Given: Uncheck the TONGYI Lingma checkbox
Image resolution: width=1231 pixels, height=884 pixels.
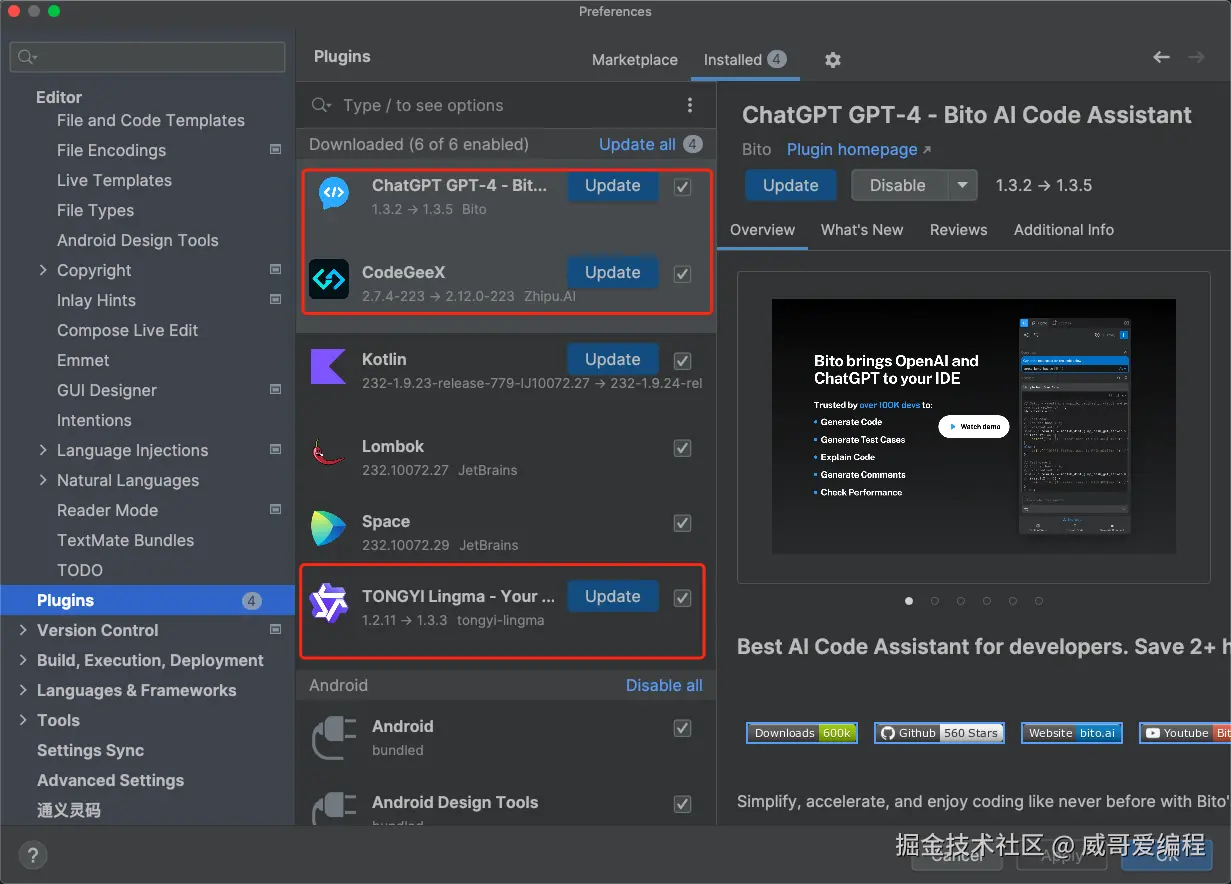Looking at the screenshot, I should (x=683, y=598).
